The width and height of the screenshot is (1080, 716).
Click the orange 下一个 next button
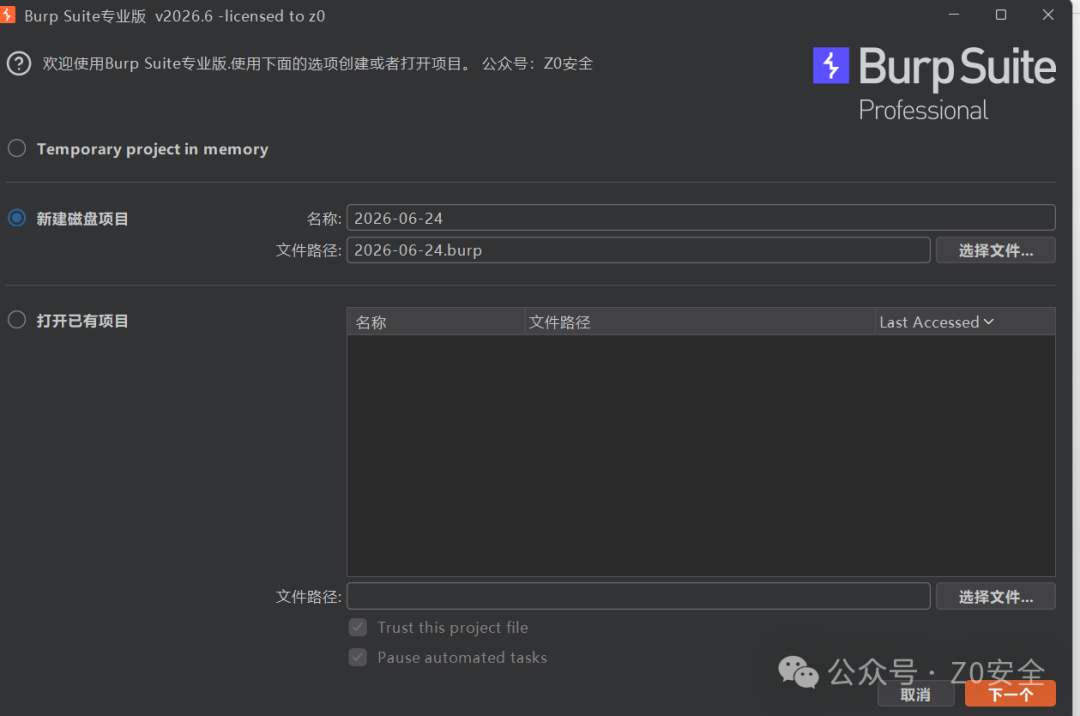[x=1010, y=694]
